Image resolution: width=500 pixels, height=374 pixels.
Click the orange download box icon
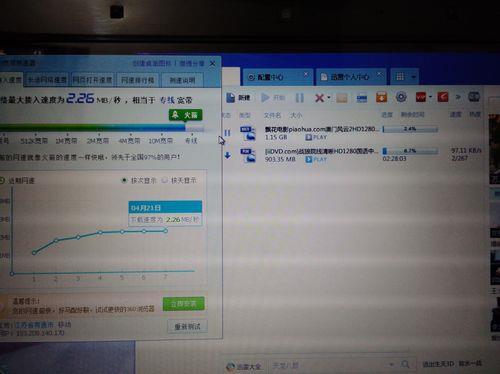tap(381, 97)
